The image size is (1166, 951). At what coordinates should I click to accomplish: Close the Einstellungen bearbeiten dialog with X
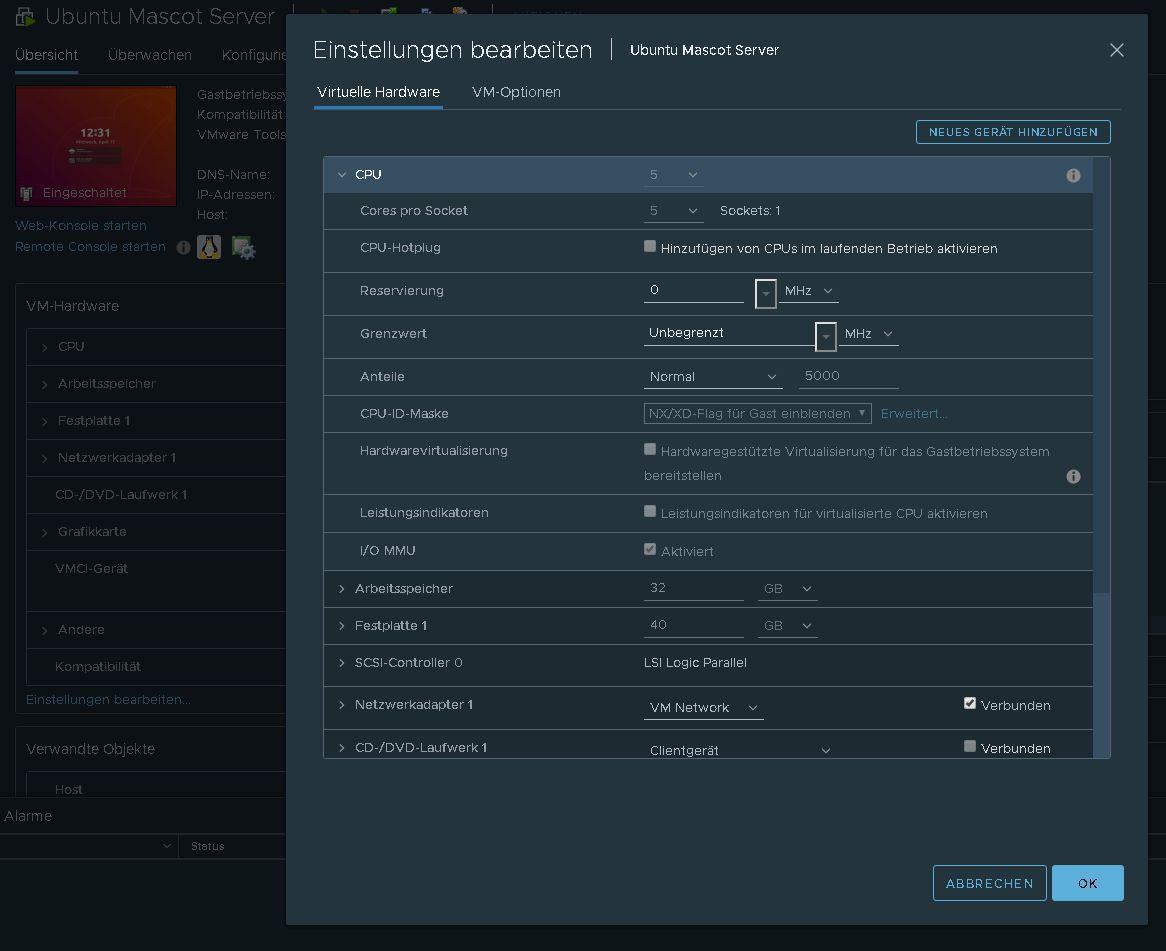1116,50
